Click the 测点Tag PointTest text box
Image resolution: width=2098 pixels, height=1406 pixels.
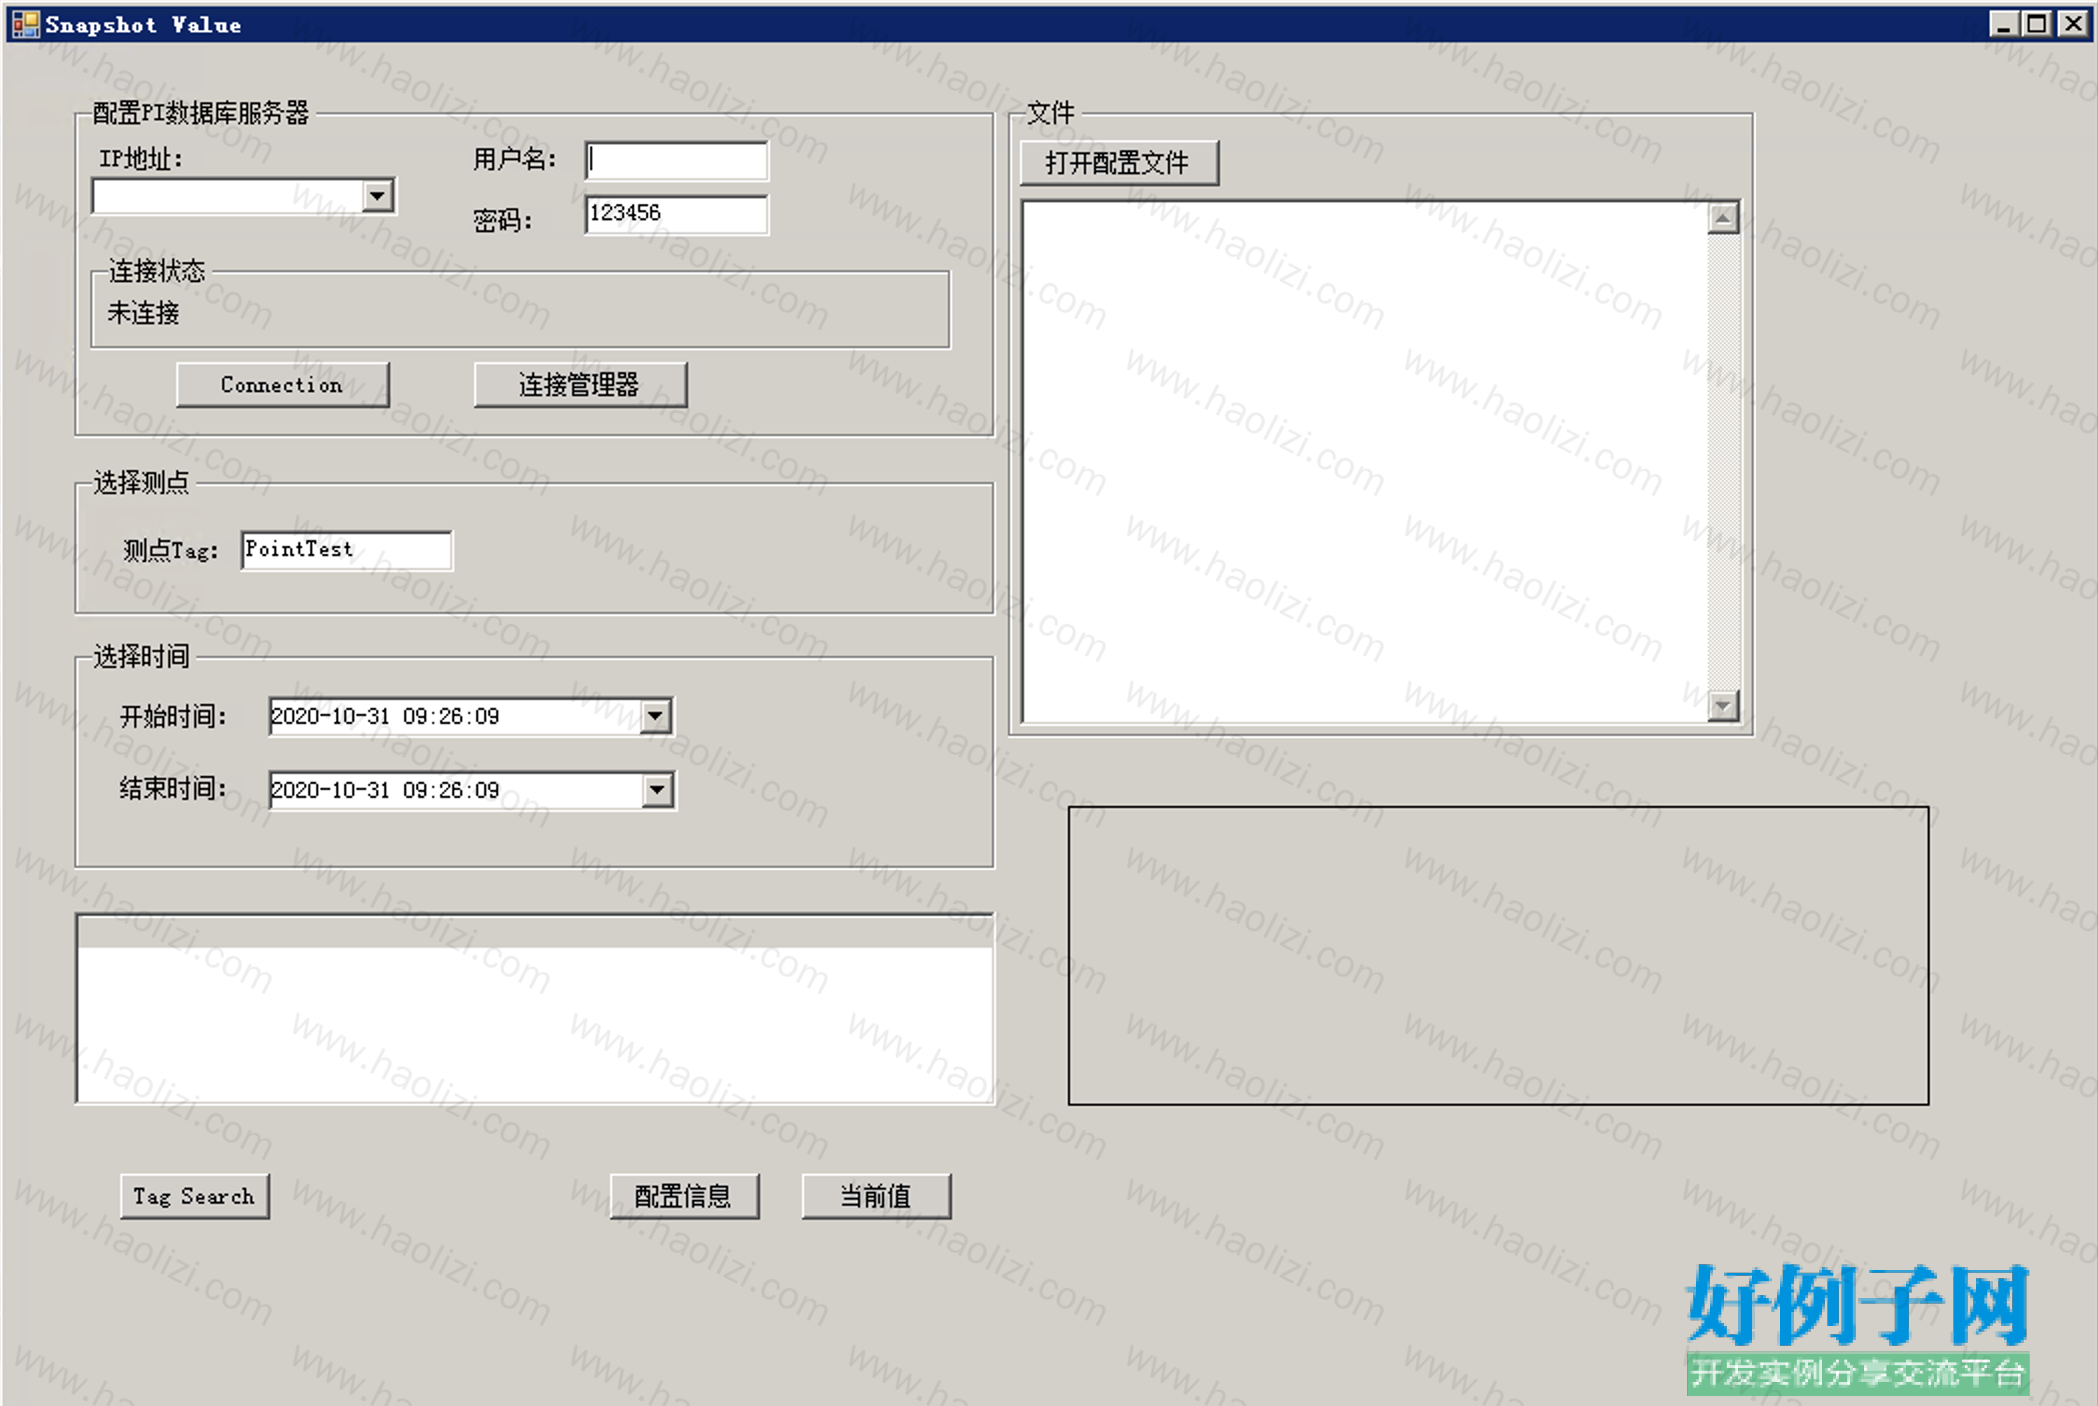point(346,550)
